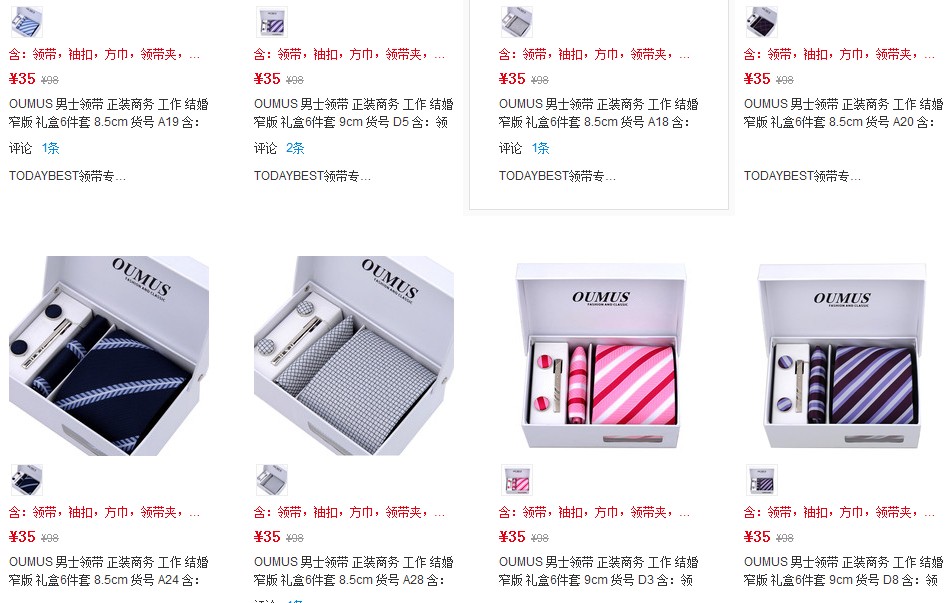The width and height of the screenshot is (947, 603).
Task: Select small swatch thumbnail for A19 tie
Action: pyautogui.click(x=27, y=22)
